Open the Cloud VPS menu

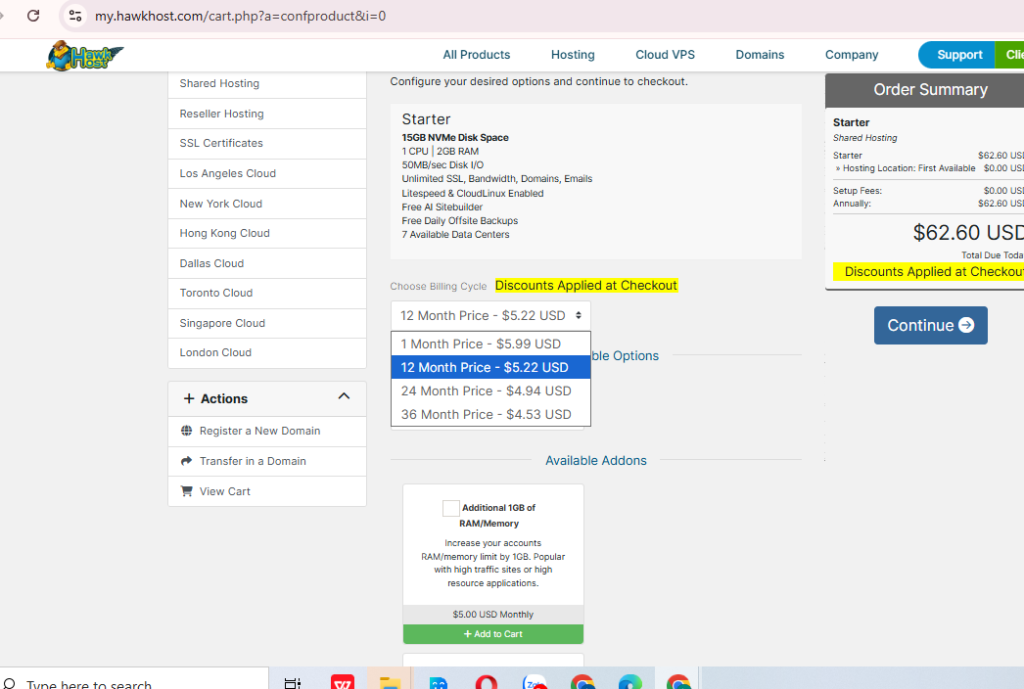[x=665, y=55]
